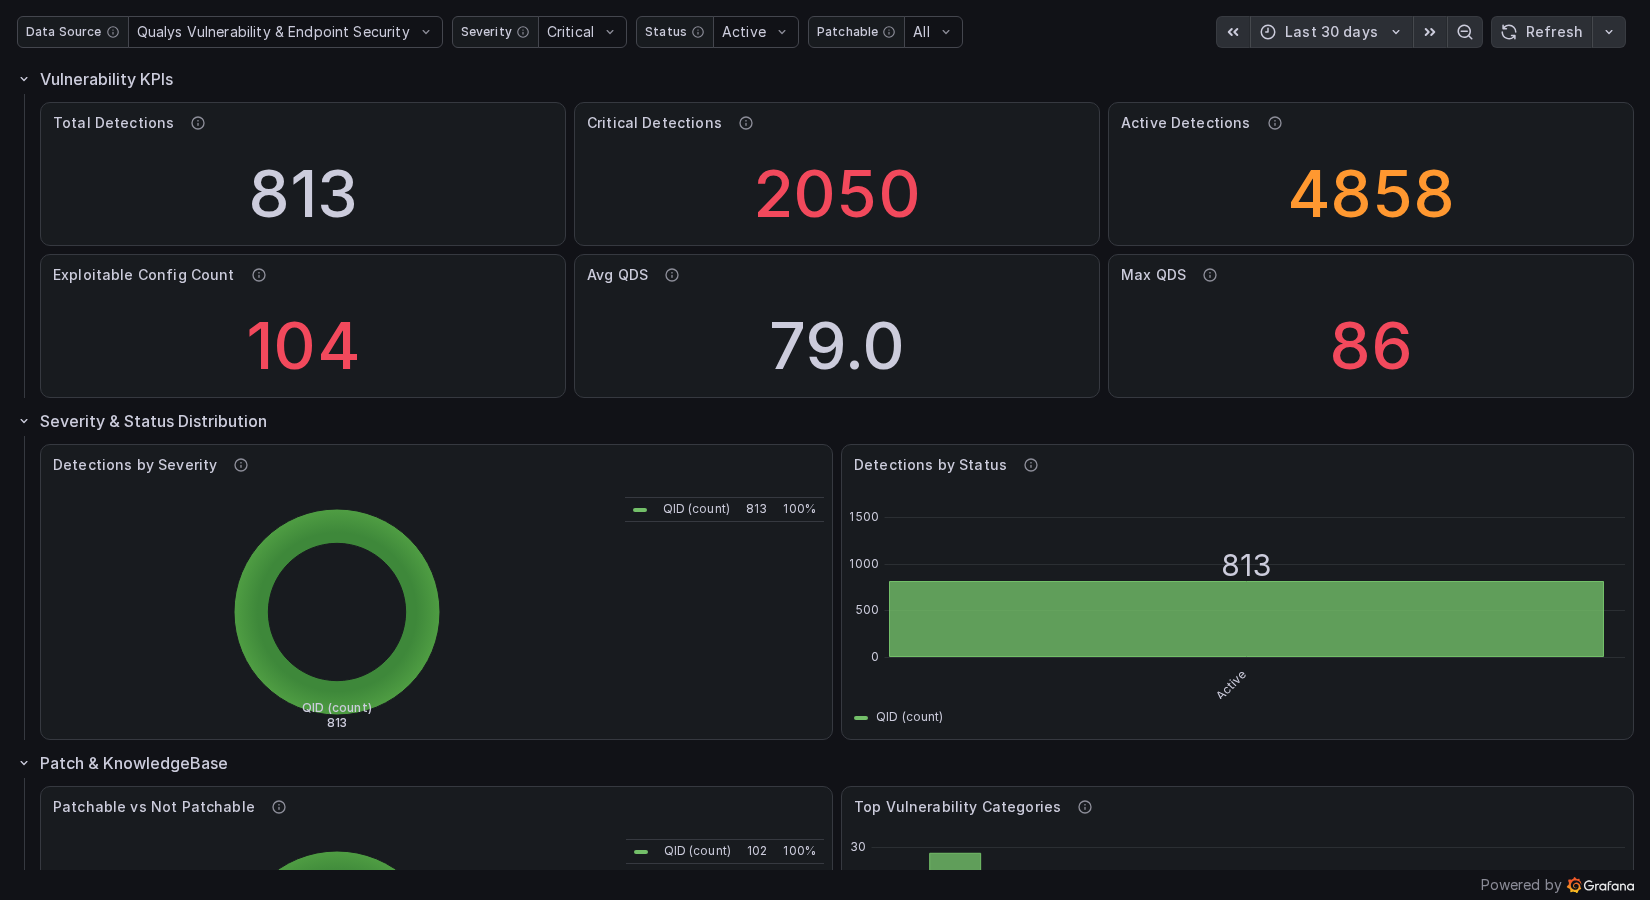The height and width of the screenshot is (900, 1650).
Task: Click info icon for Top Vulnerability Categories
Action: pyautogui.click(x=1085, y=807)
